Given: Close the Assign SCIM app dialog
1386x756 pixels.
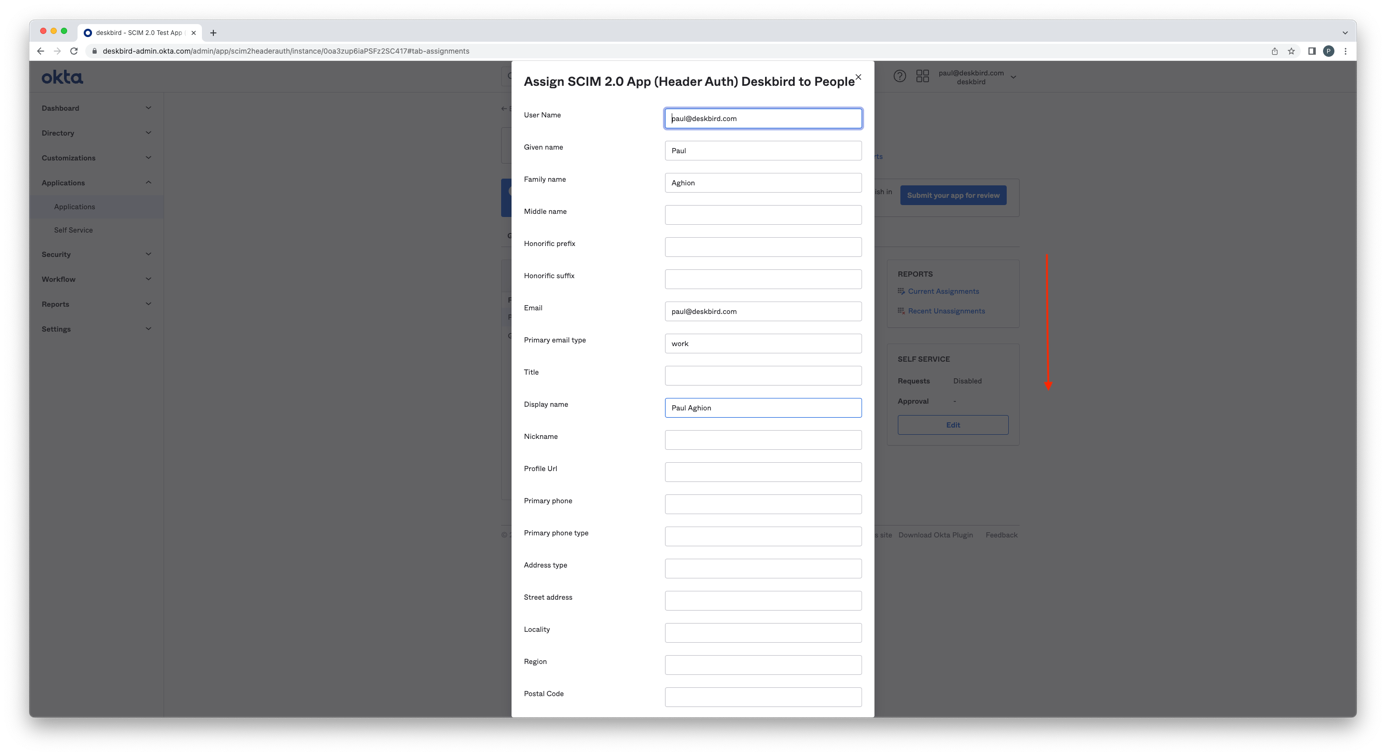Looking at the screenshot, I should tap(858, 77).
